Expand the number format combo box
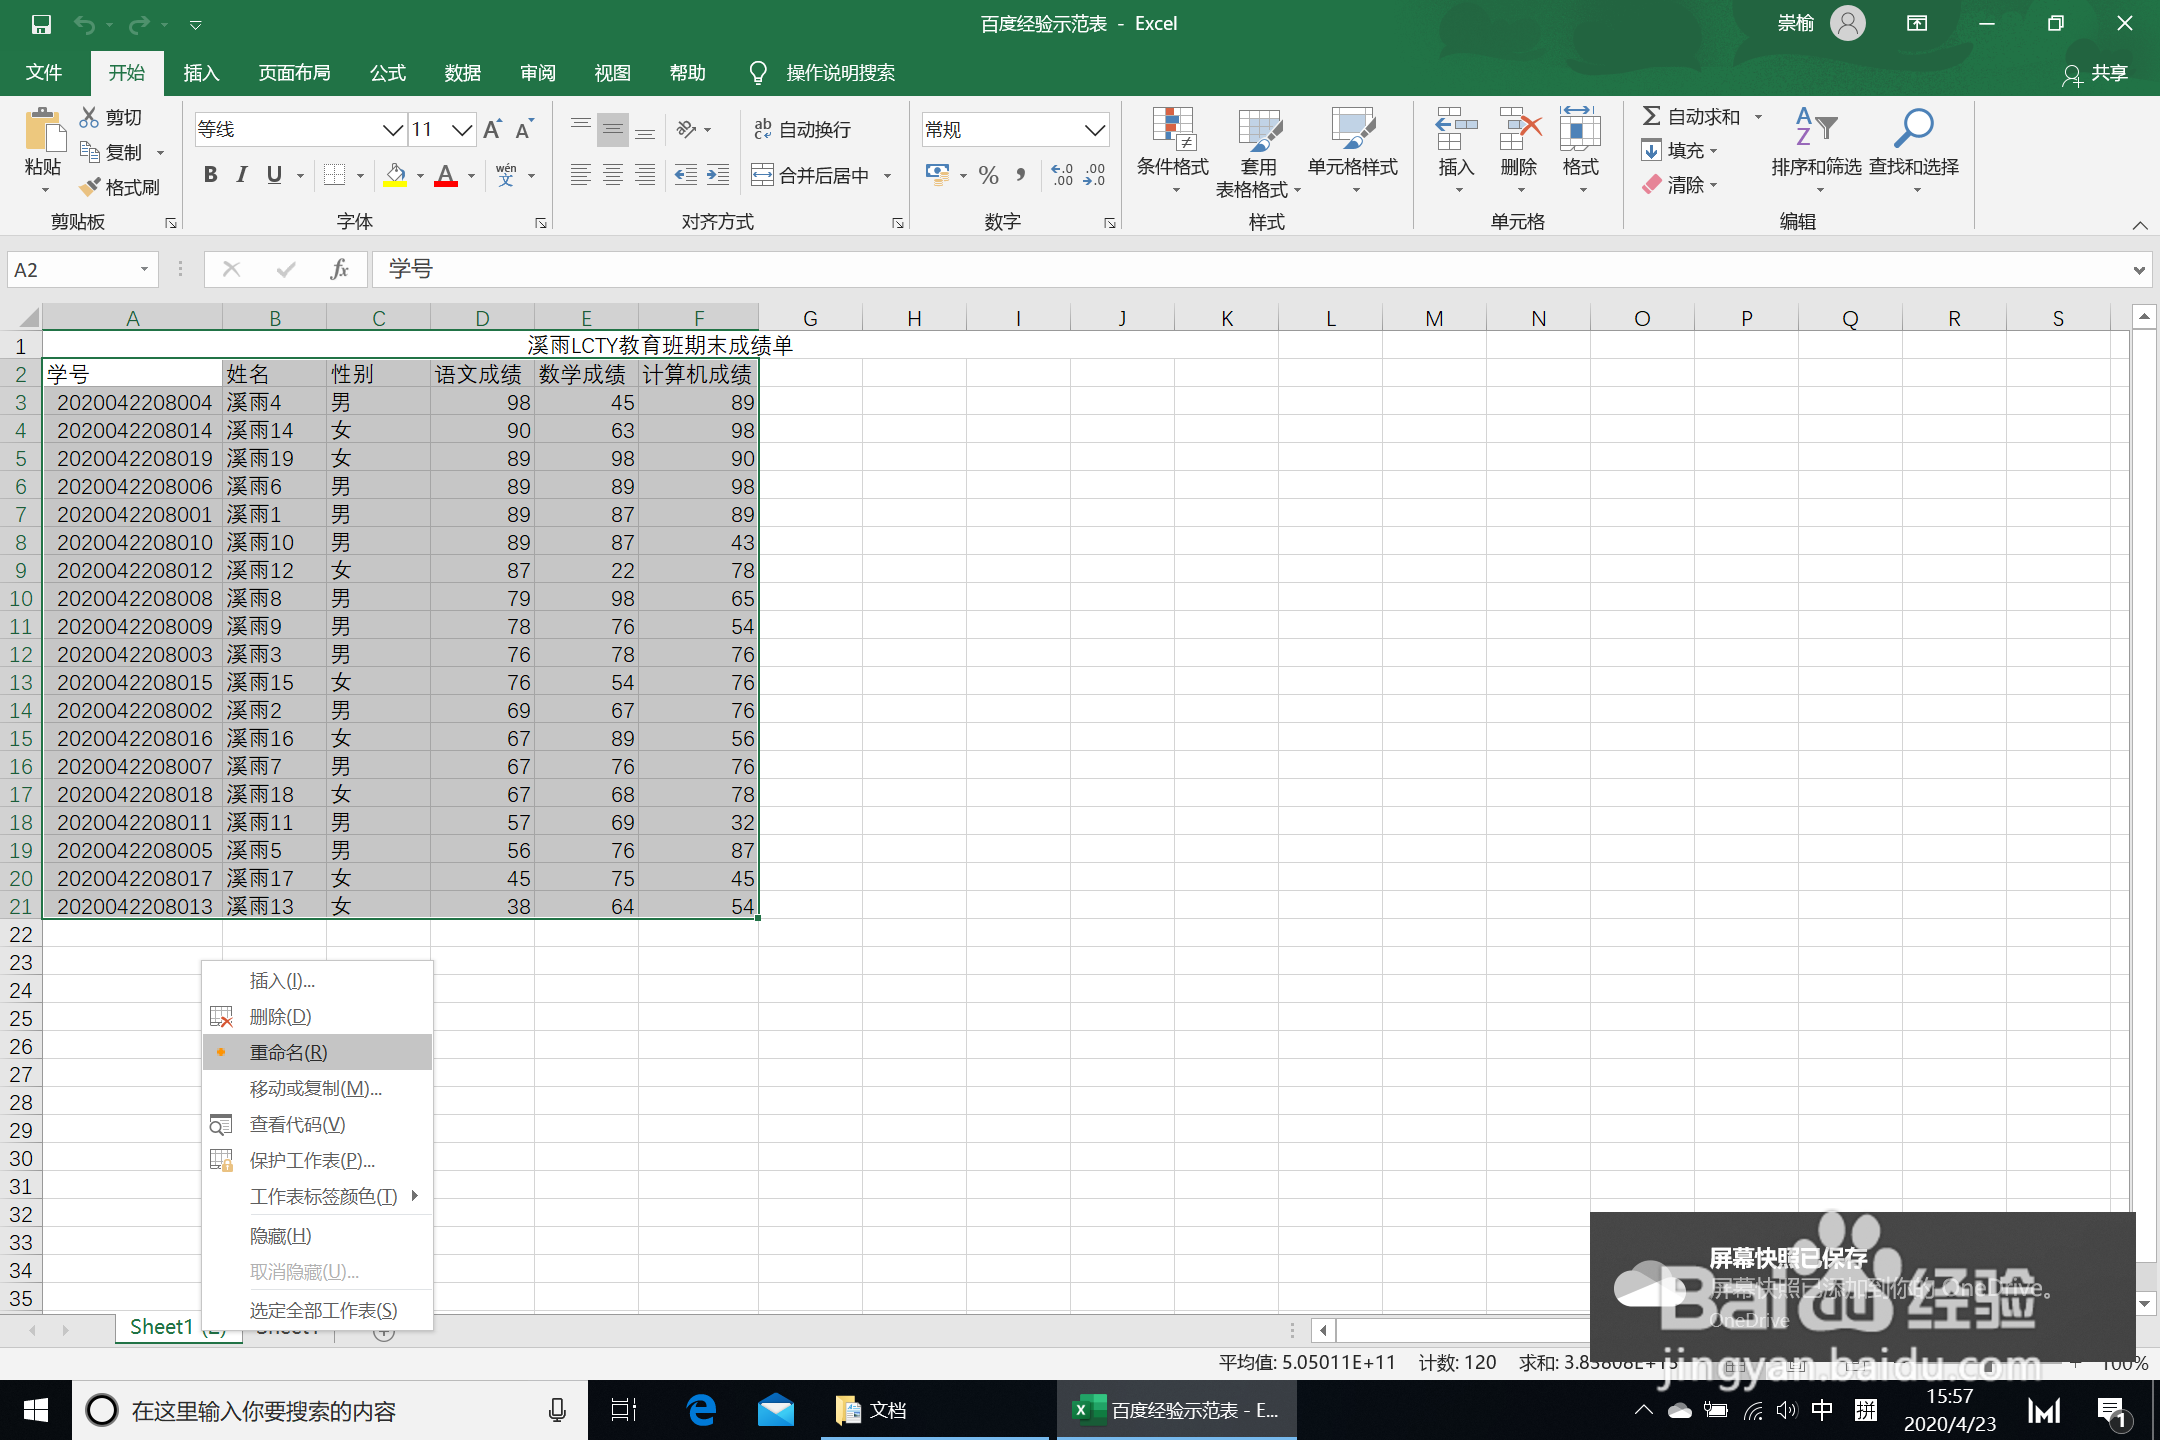Screen dimensions: 2160x1440 (x=1094, y=130)
